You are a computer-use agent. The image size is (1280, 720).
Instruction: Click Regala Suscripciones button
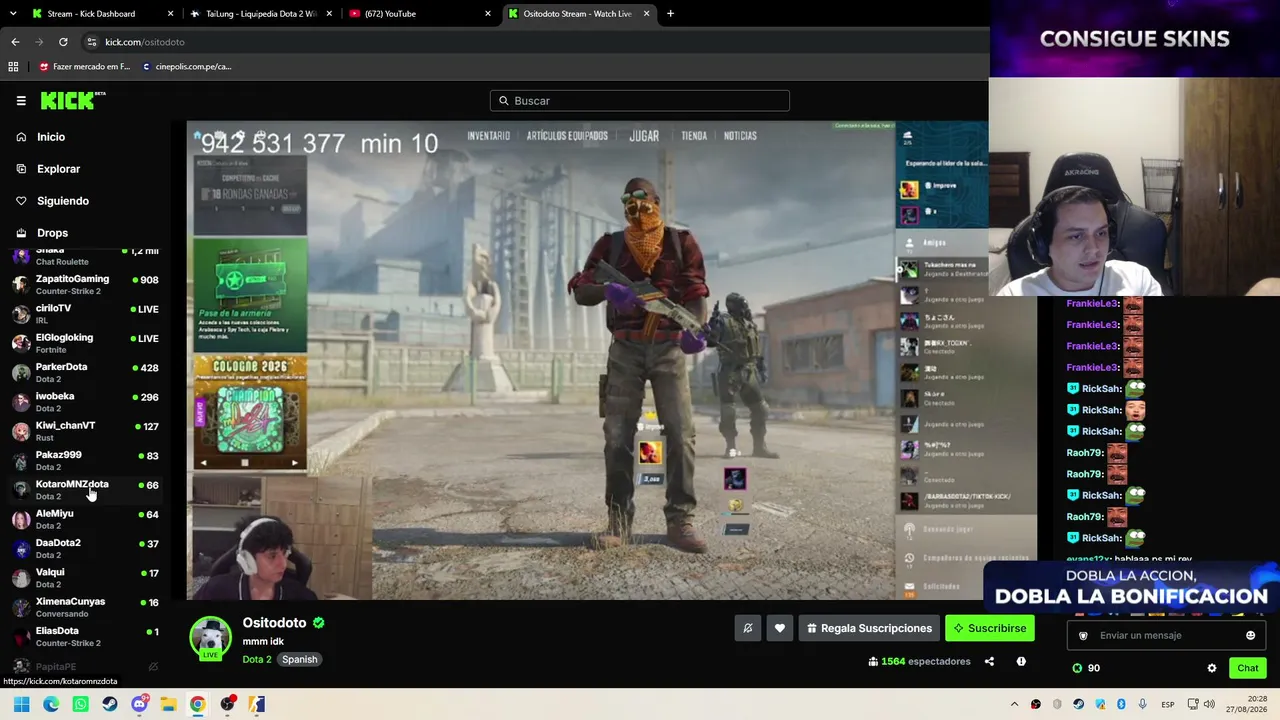(x=870, y=628)
